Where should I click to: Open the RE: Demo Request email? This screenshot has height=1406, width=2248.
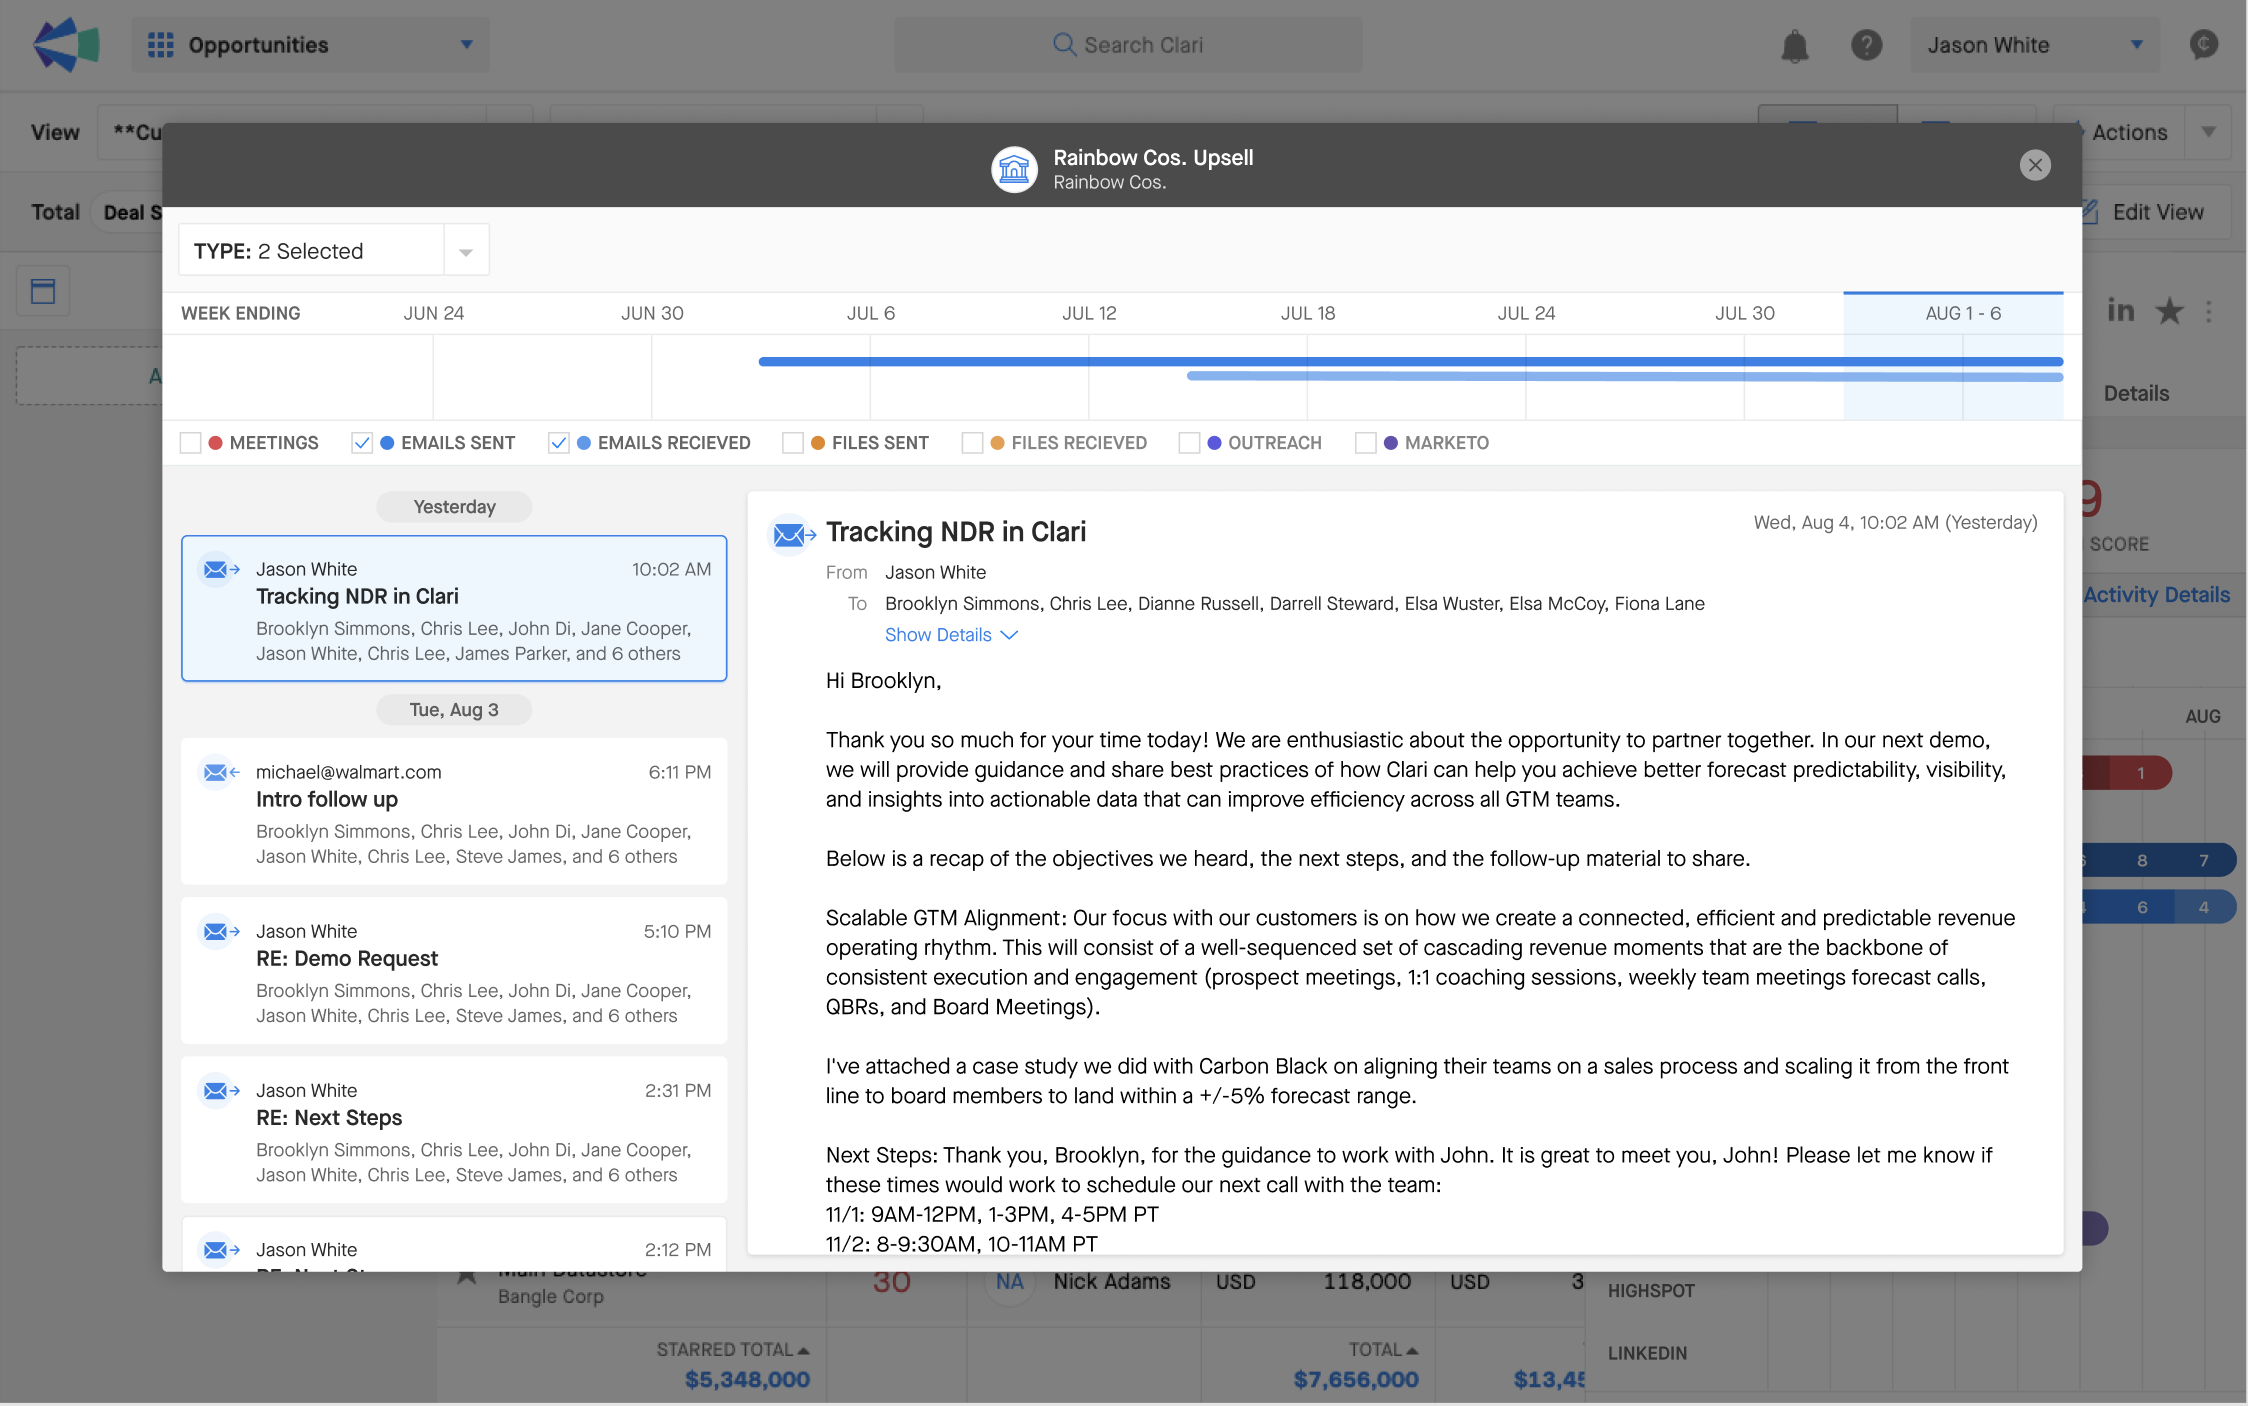[454, 970]
